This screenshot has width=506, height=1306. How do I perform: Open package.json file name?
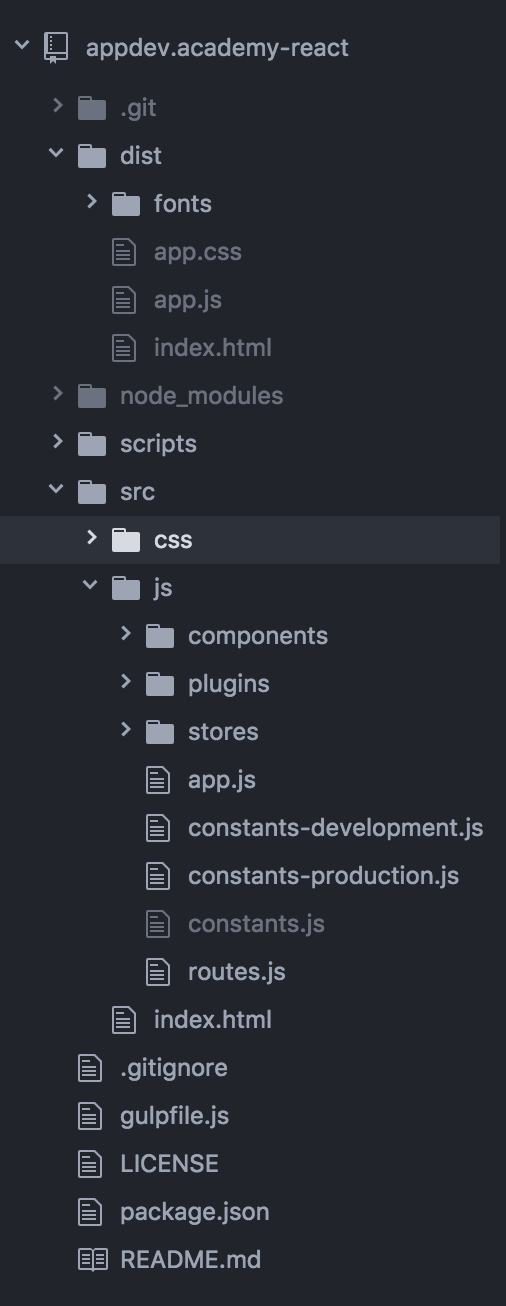(195, 1212)
